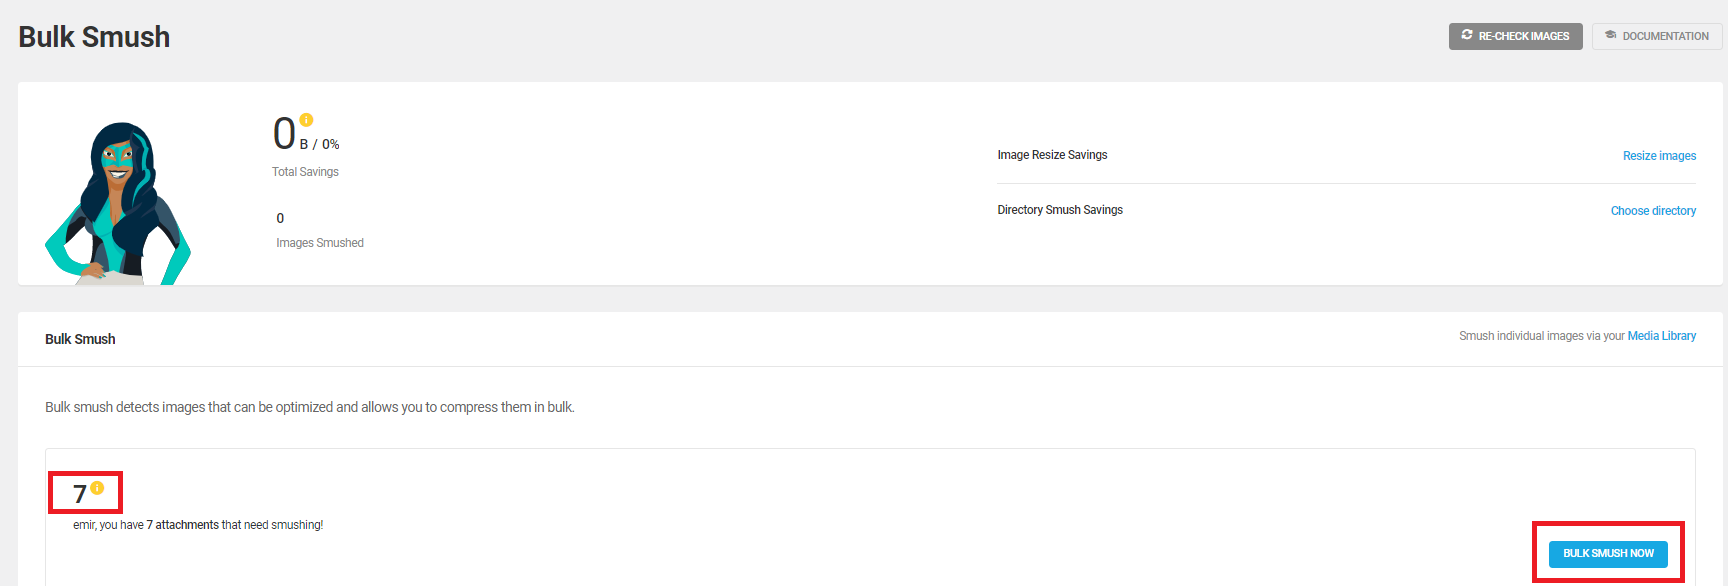Image resolution: width=1728 pixels, height=586 pixels.
Task: Click the 0 above Images Smushed
Action: 280,218
